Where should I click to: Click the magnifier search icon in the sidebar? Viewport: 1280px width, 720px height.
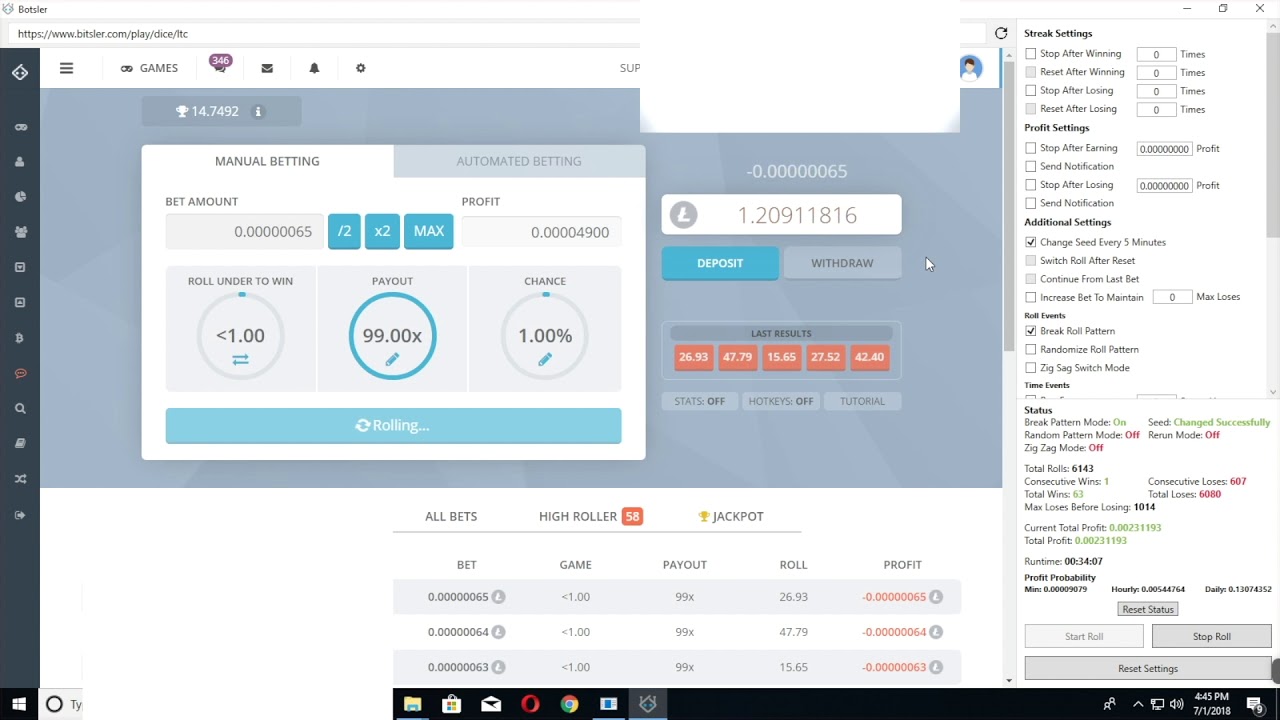[20, 408]
